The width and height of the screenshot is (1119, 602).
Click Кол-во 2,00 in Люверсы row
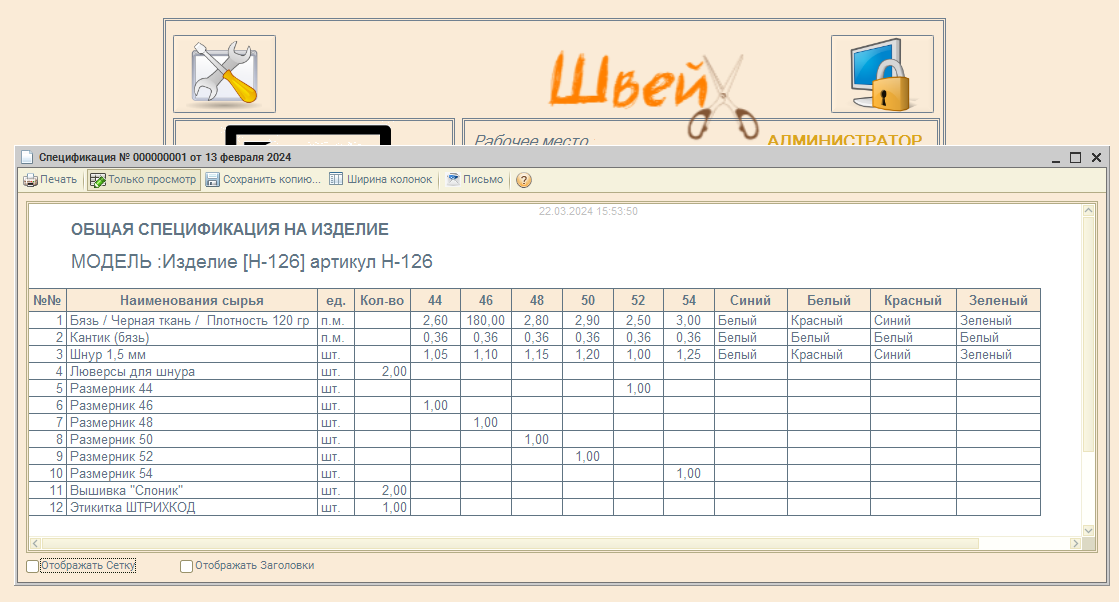point(382,372)
